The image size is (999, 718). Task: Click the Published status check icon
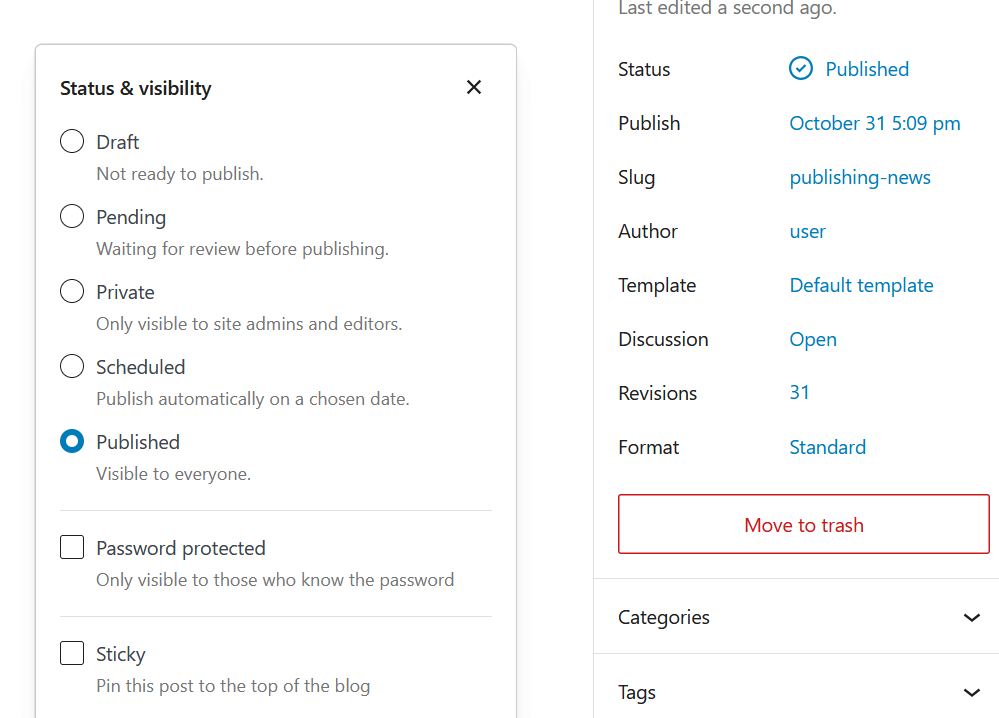[801, 69]
